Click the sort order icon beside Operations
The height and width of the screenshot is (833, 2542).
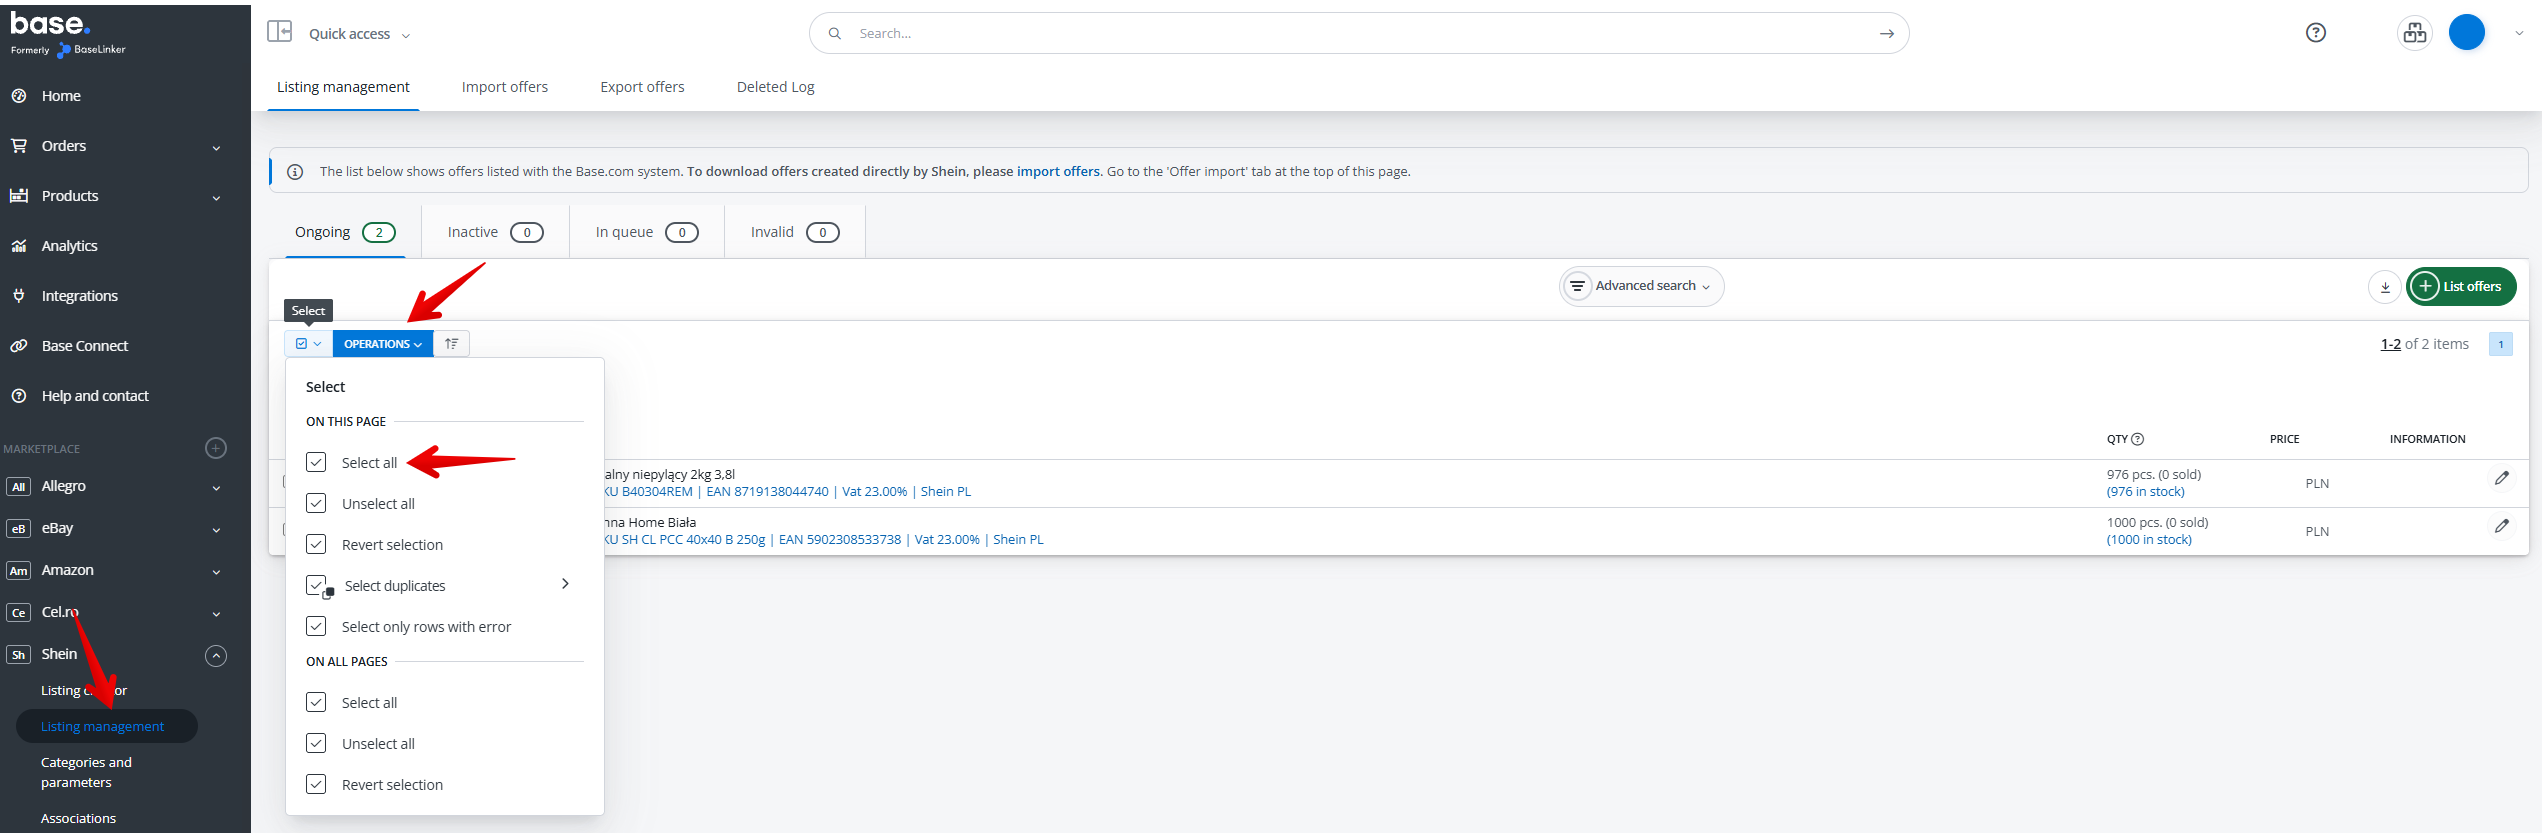(x=452, y=344)
